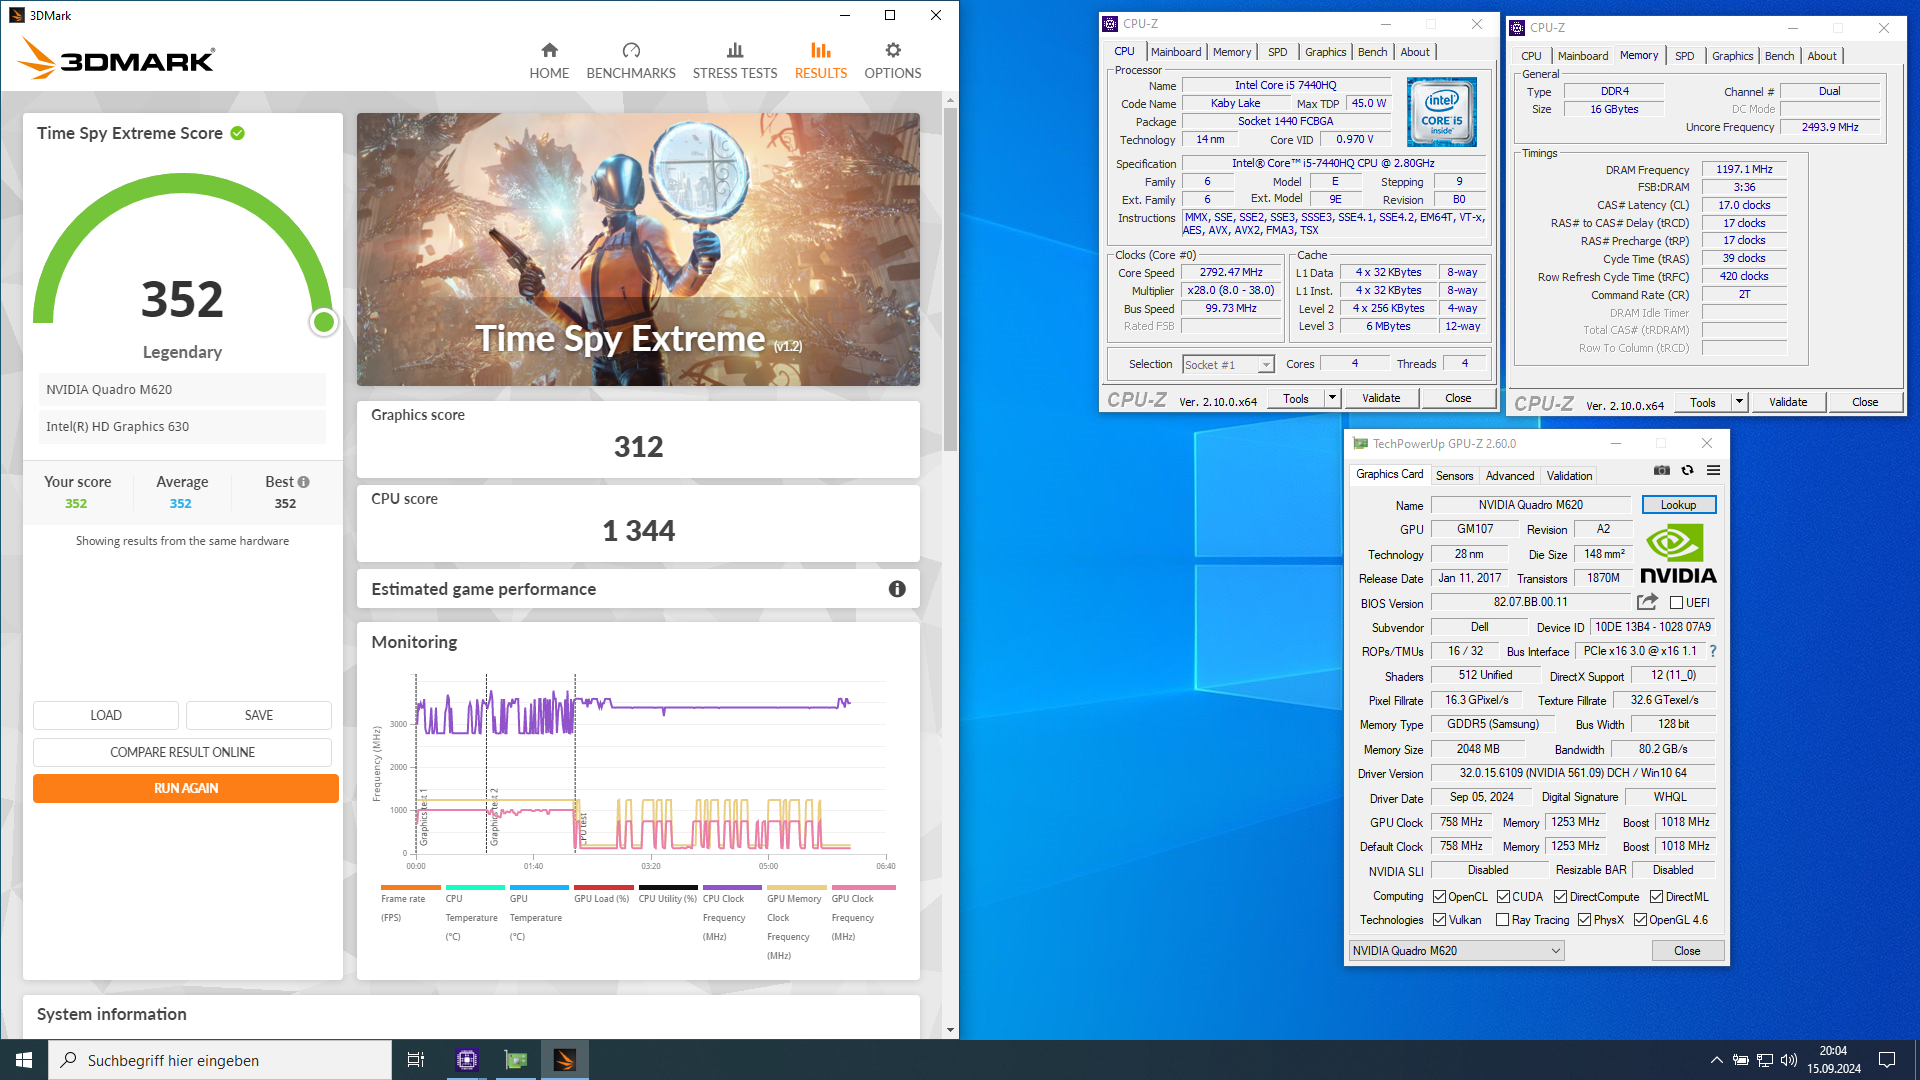
Task: Toggle the Ray Tracing checkbox
Action: (1503, 920)
